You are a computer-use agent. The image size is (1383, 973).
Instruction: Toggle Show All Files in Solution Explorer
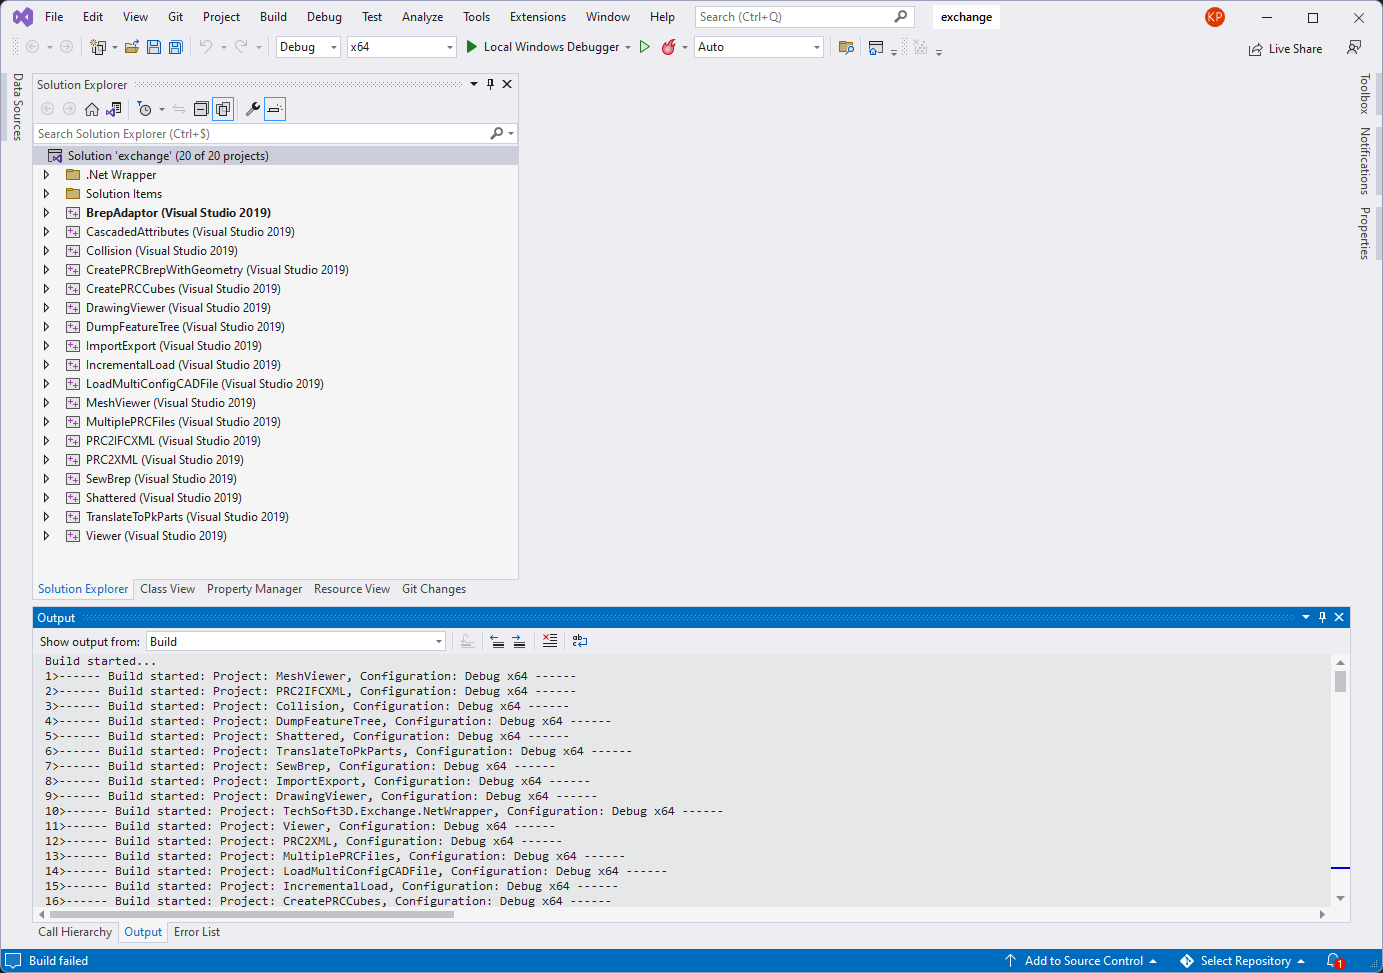224,109
